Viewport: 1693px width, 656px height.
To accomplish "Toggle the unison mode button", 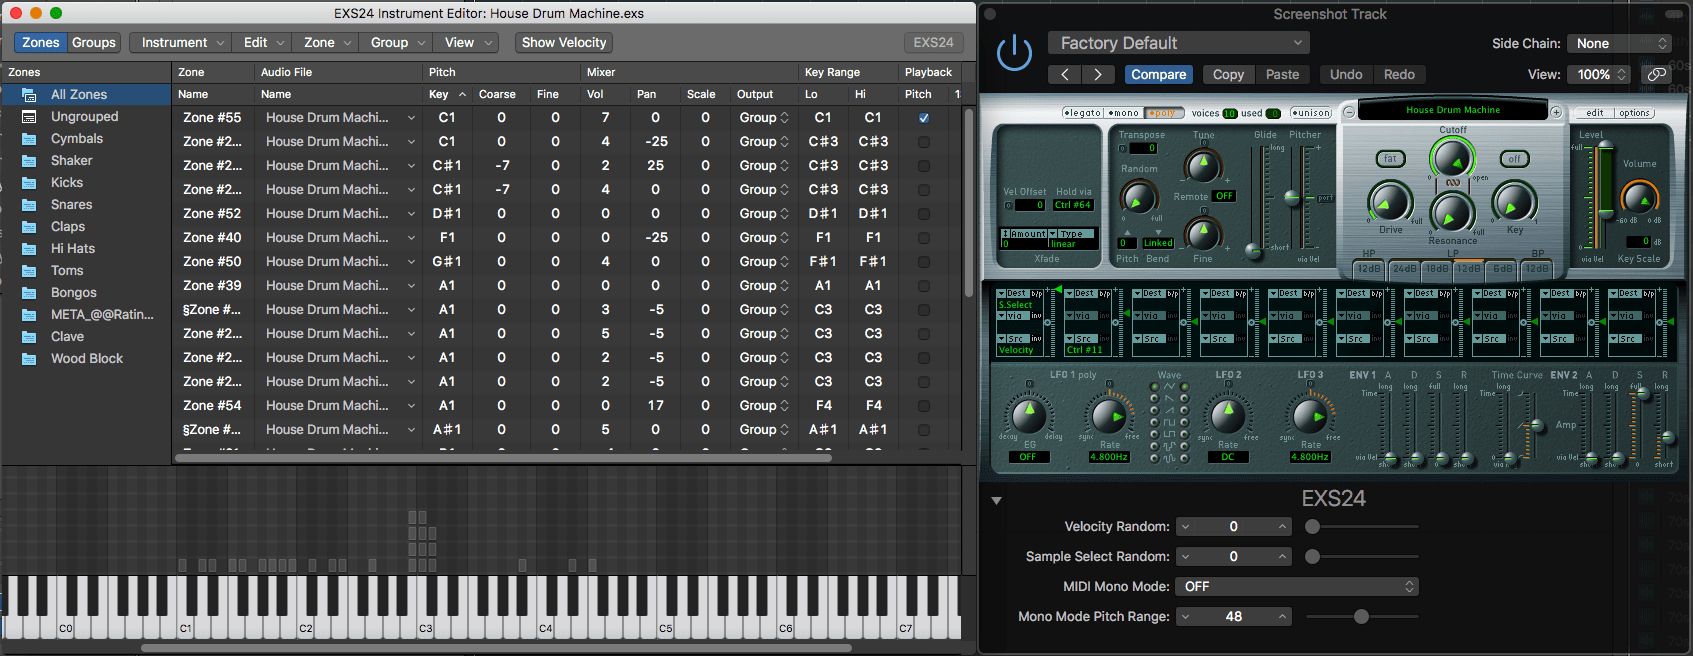I will (1310, 113).
